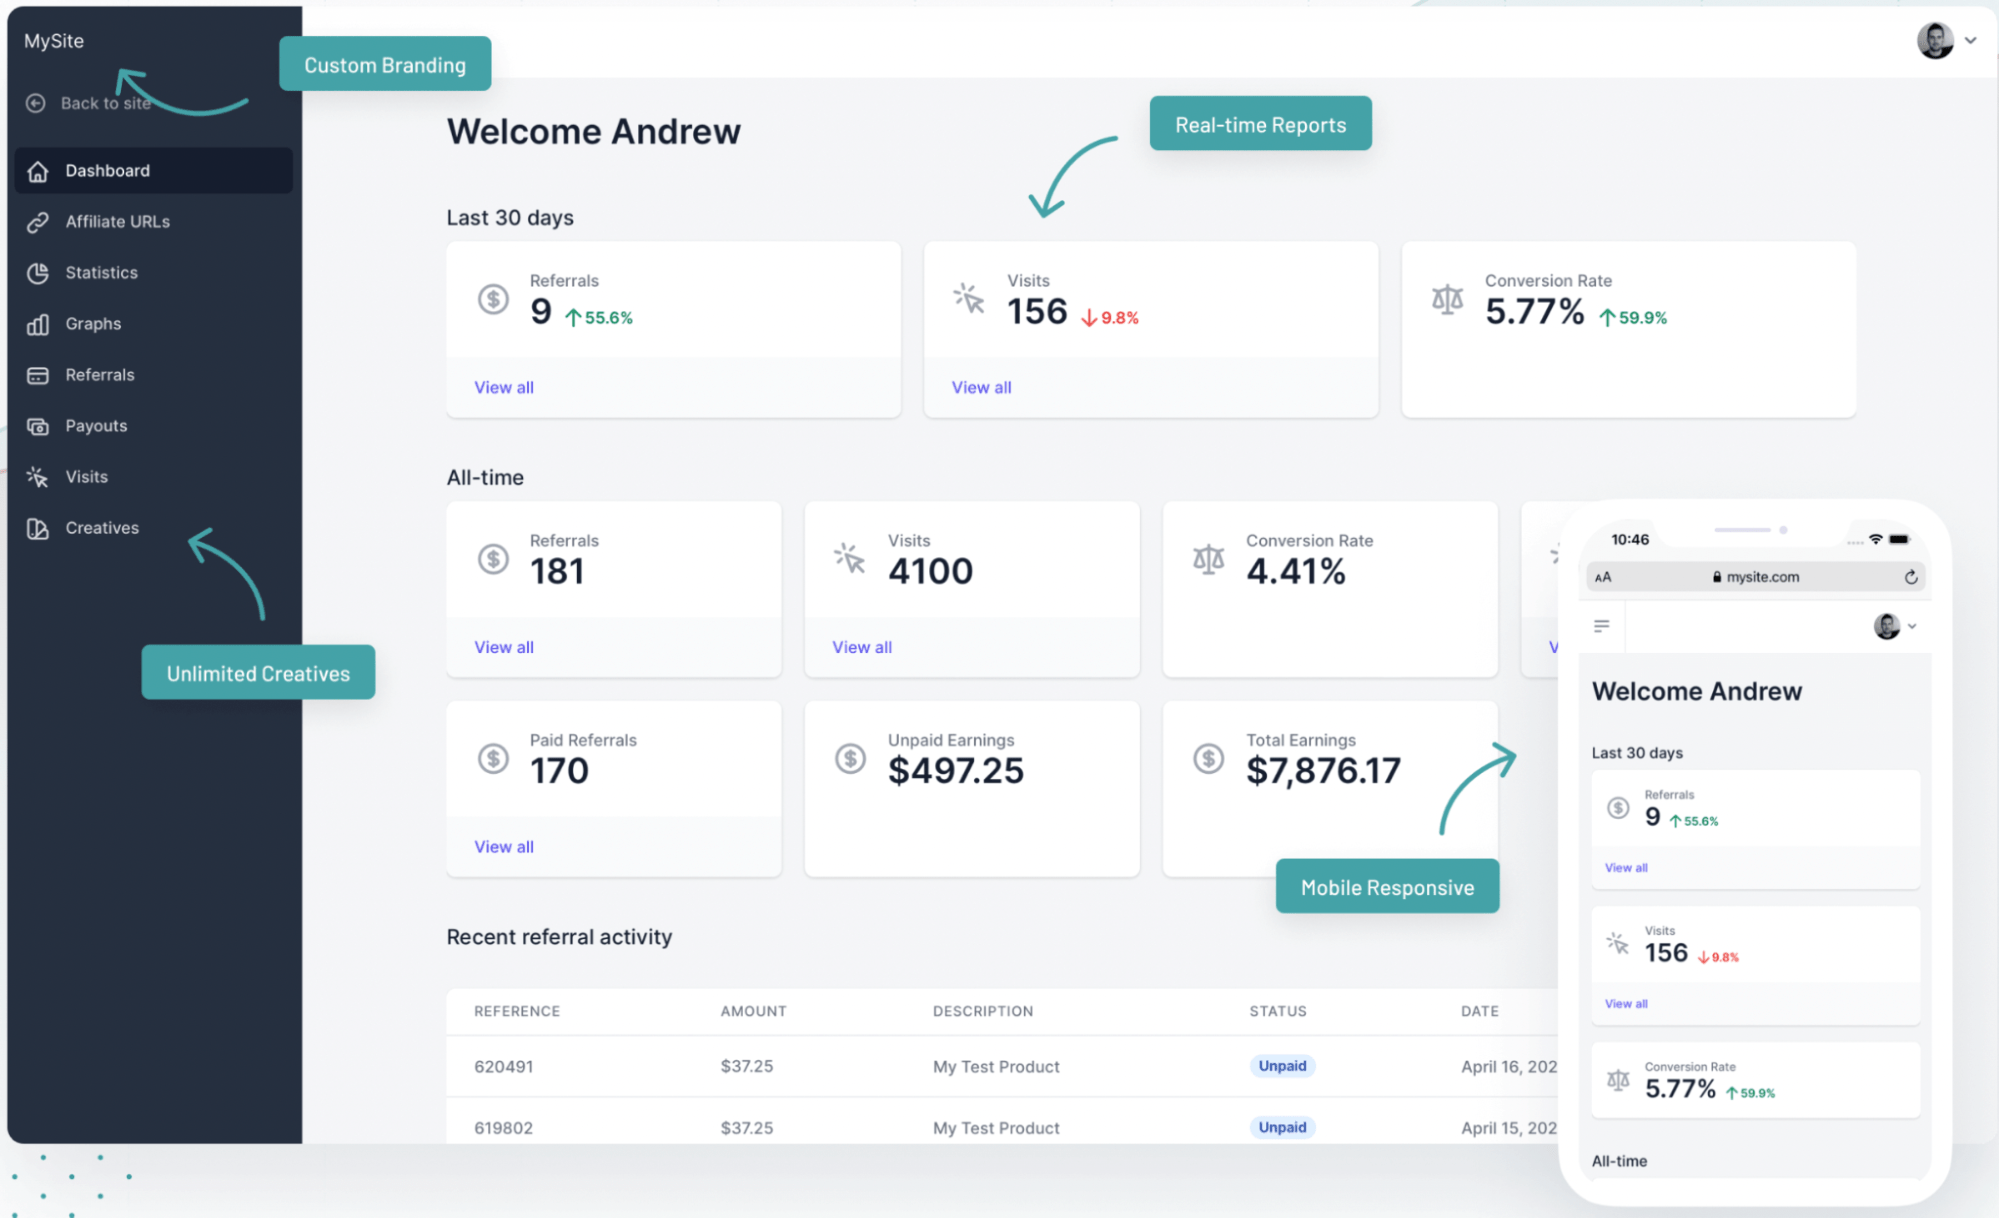The height and width of the screenshot is (1219, 1999).
Task: Click View all under Referrals card
Action: 503,387
